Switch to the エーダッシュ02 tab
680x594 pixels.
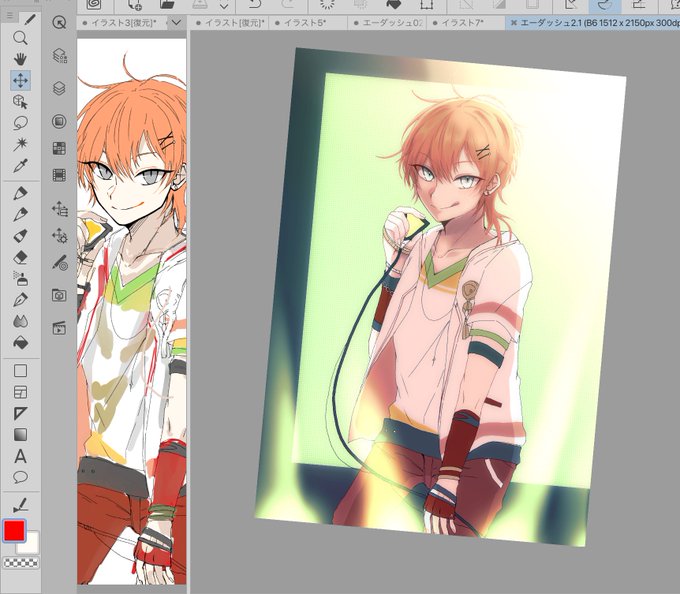(388, 23)
